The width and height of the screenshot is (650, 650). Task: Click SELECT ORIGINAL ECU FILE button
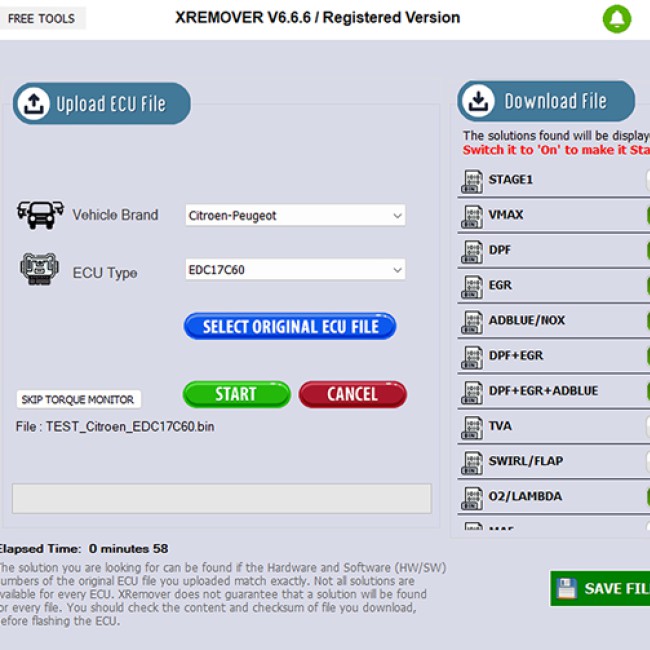[290, 326]
